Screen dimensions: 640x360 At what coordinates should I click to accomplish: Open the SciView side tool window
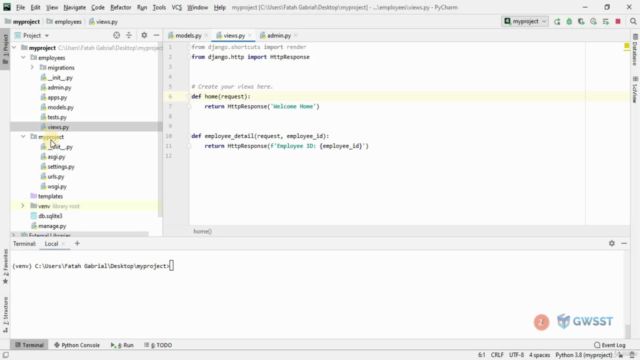tap(635, 90)
